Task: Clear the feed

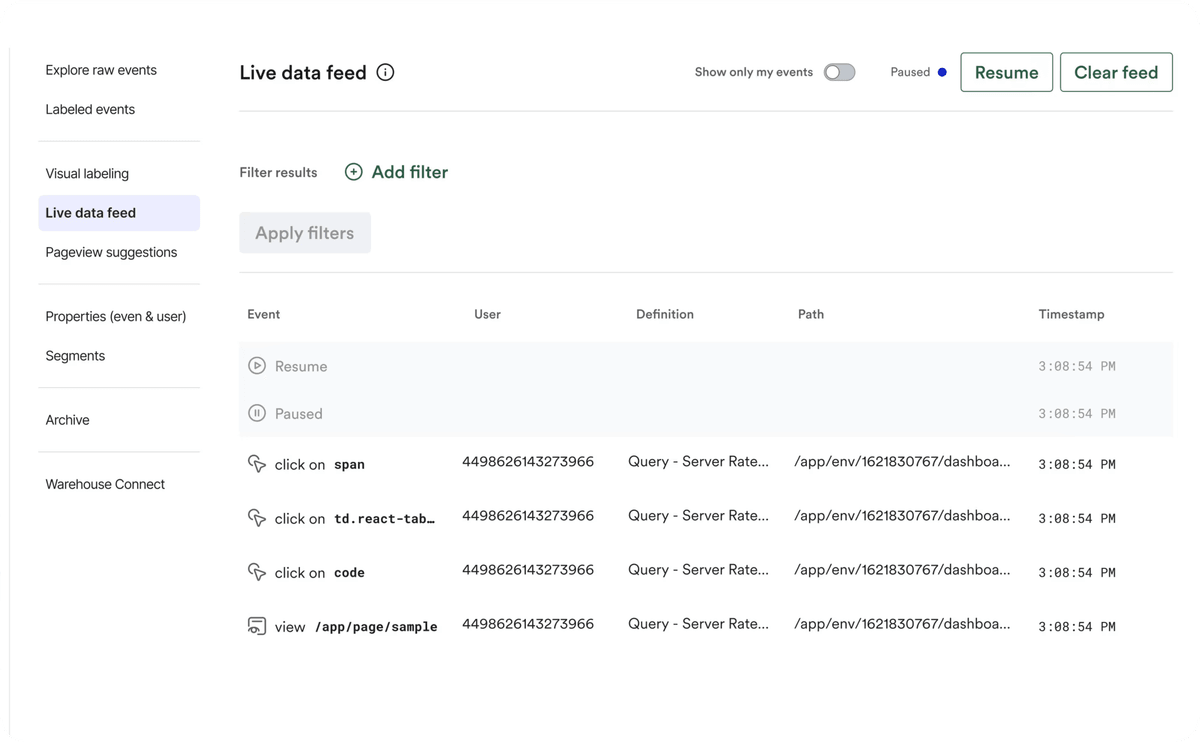Action: click(x=1116, y=72)
